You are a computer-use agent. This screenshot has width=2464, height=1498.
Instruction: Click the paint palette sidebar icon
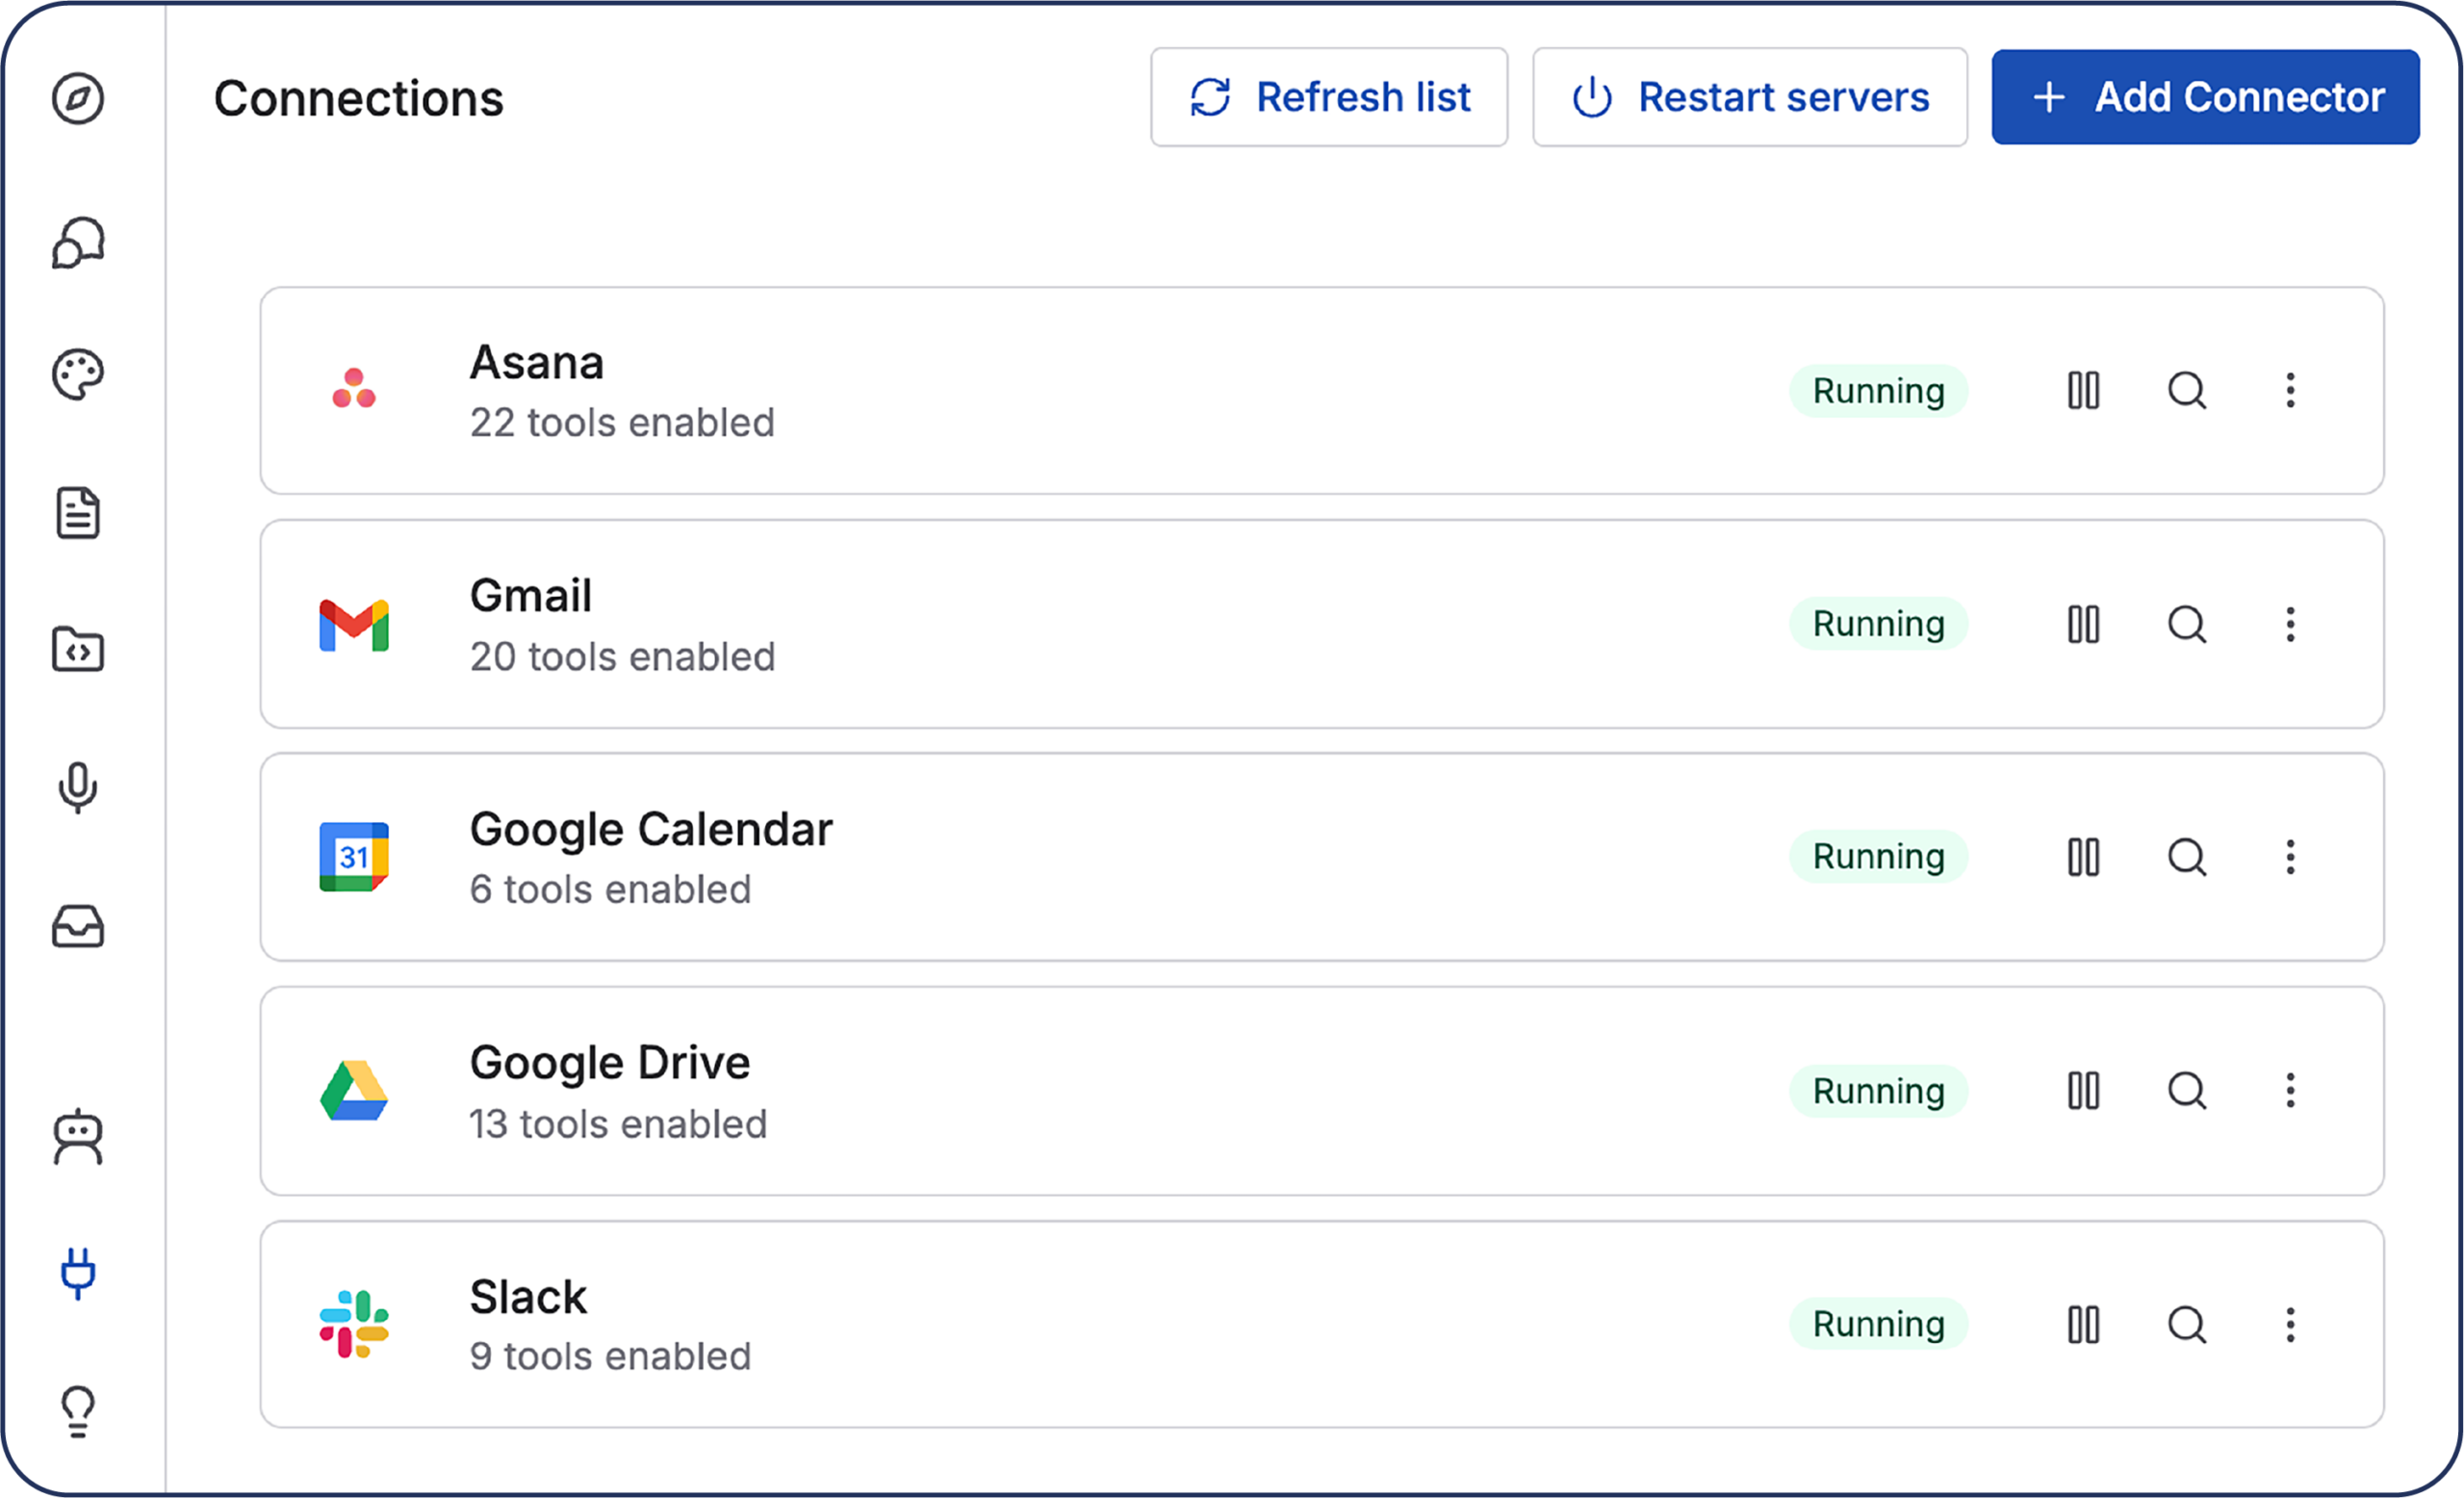click(78, 375)
